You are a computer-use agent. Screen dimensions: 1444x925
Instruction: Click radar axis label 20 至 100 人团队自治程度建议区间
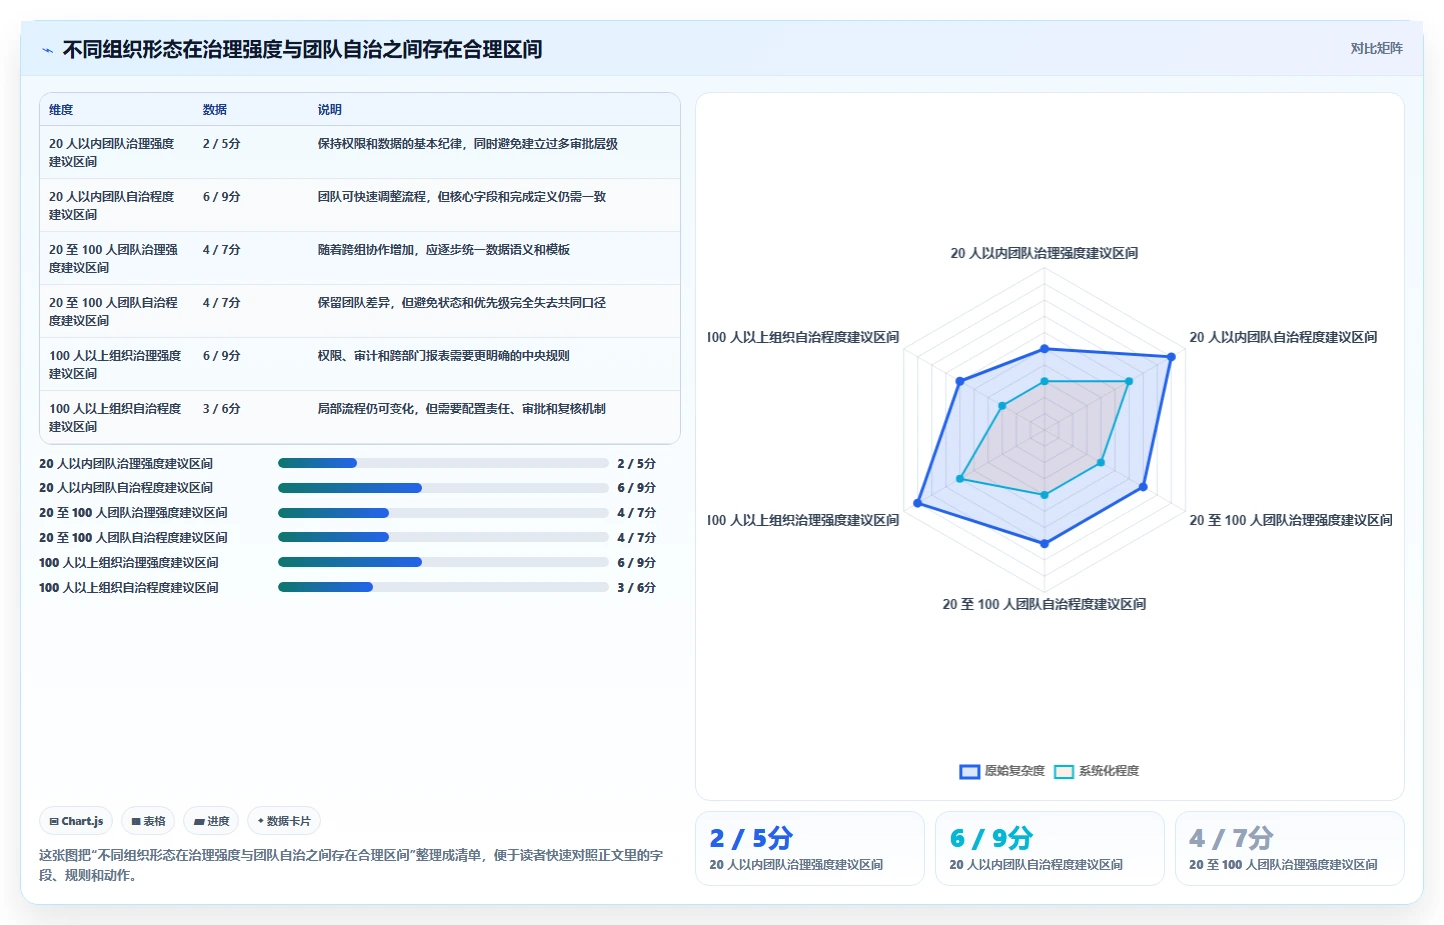pos(1044,604)
